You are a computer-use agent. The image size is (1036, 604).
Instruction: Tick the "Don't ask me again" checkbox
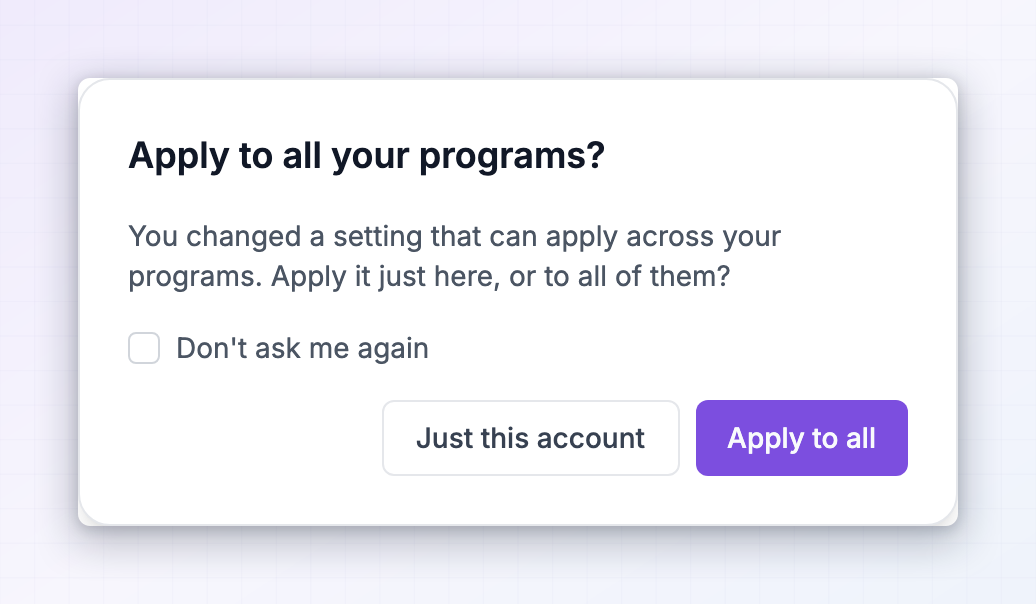click(x=144, y=348)
